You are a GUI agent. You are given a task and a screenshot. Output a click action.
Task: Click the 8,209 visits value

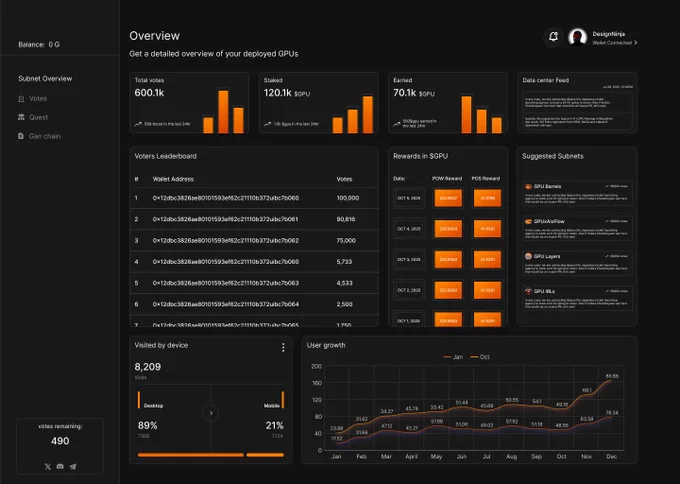click(x=147, y=367)
